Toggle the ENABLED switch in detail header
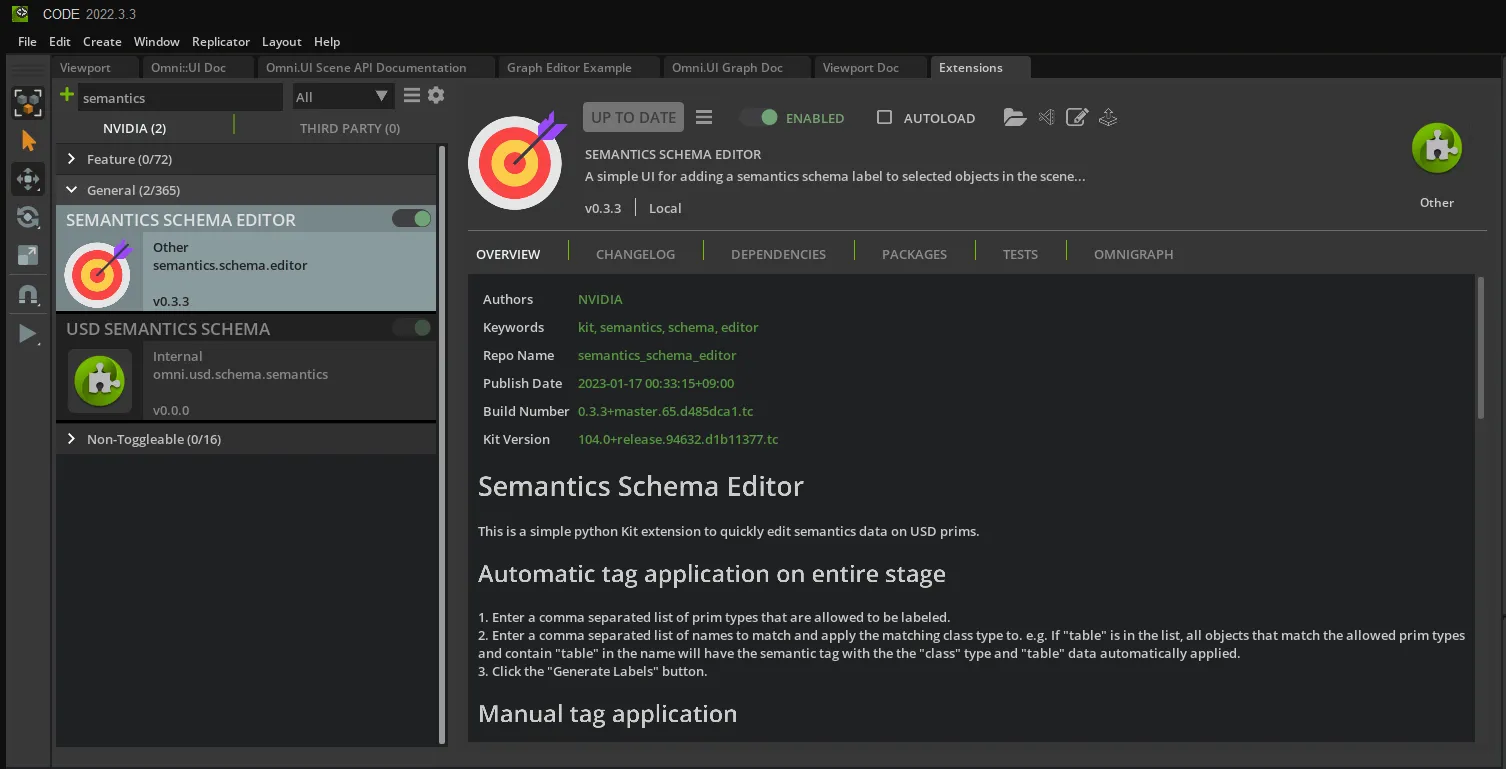Screen dimensions: 1506x769 [759, 118]
